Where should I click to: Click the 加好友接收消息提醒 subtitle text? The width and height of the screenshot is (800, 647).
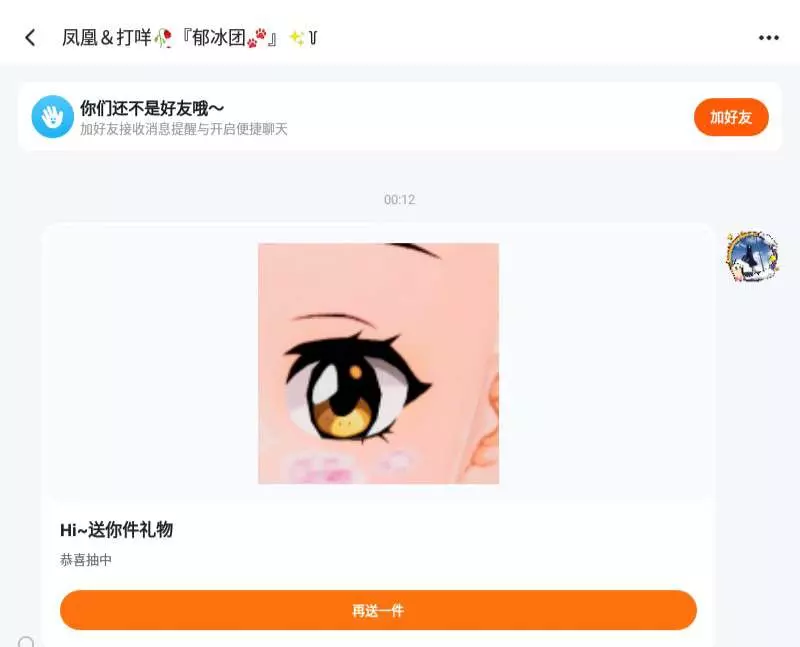coord(184,129)
